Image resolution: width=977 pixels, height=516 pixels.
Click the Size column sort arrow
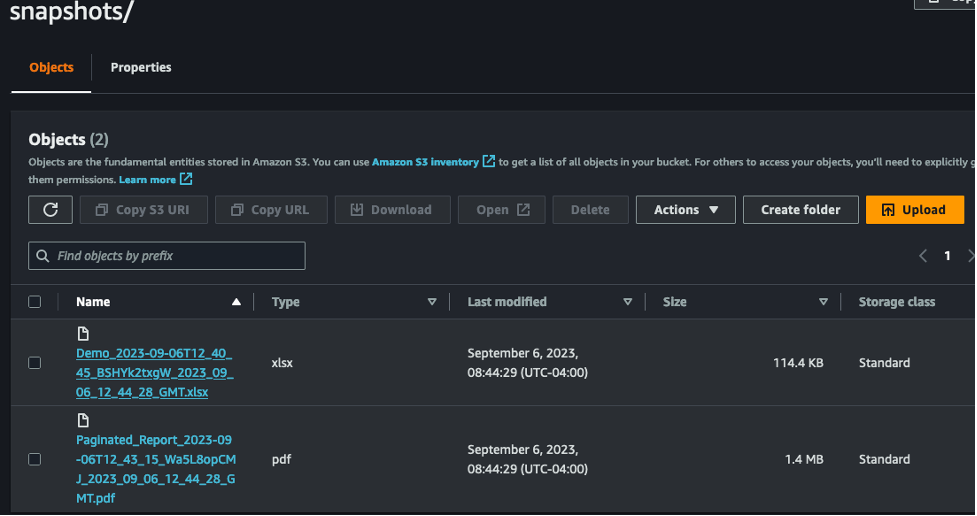823,302
